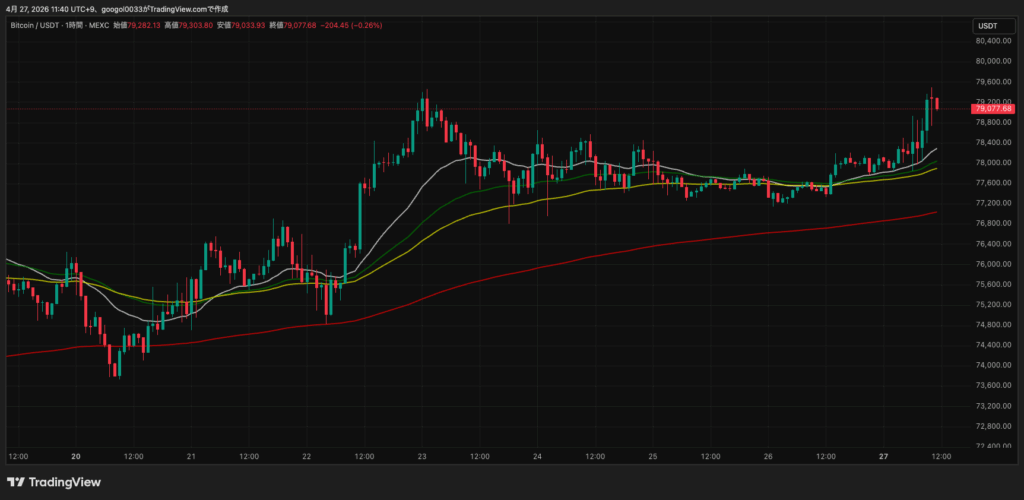Click the TradingView wordmark at bottom left
The width and height of the screenshot is (1024, 500).
(x=66, y=482)
